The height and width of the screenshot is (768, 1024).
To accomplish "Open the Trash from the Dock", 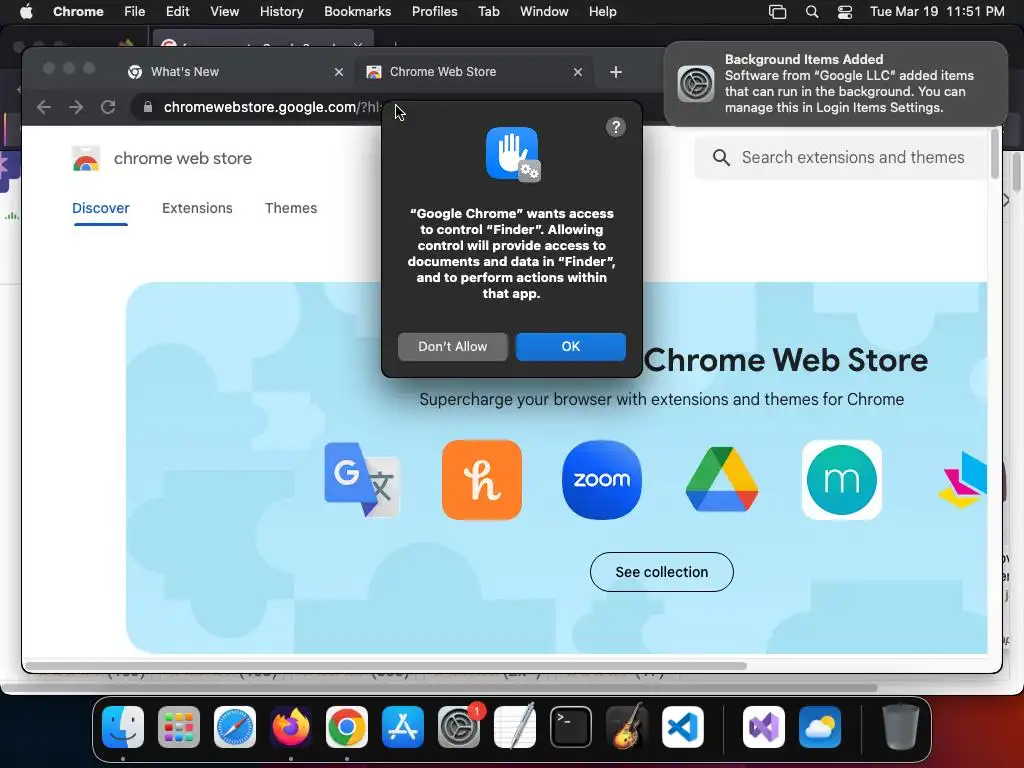I will point(901,727).
